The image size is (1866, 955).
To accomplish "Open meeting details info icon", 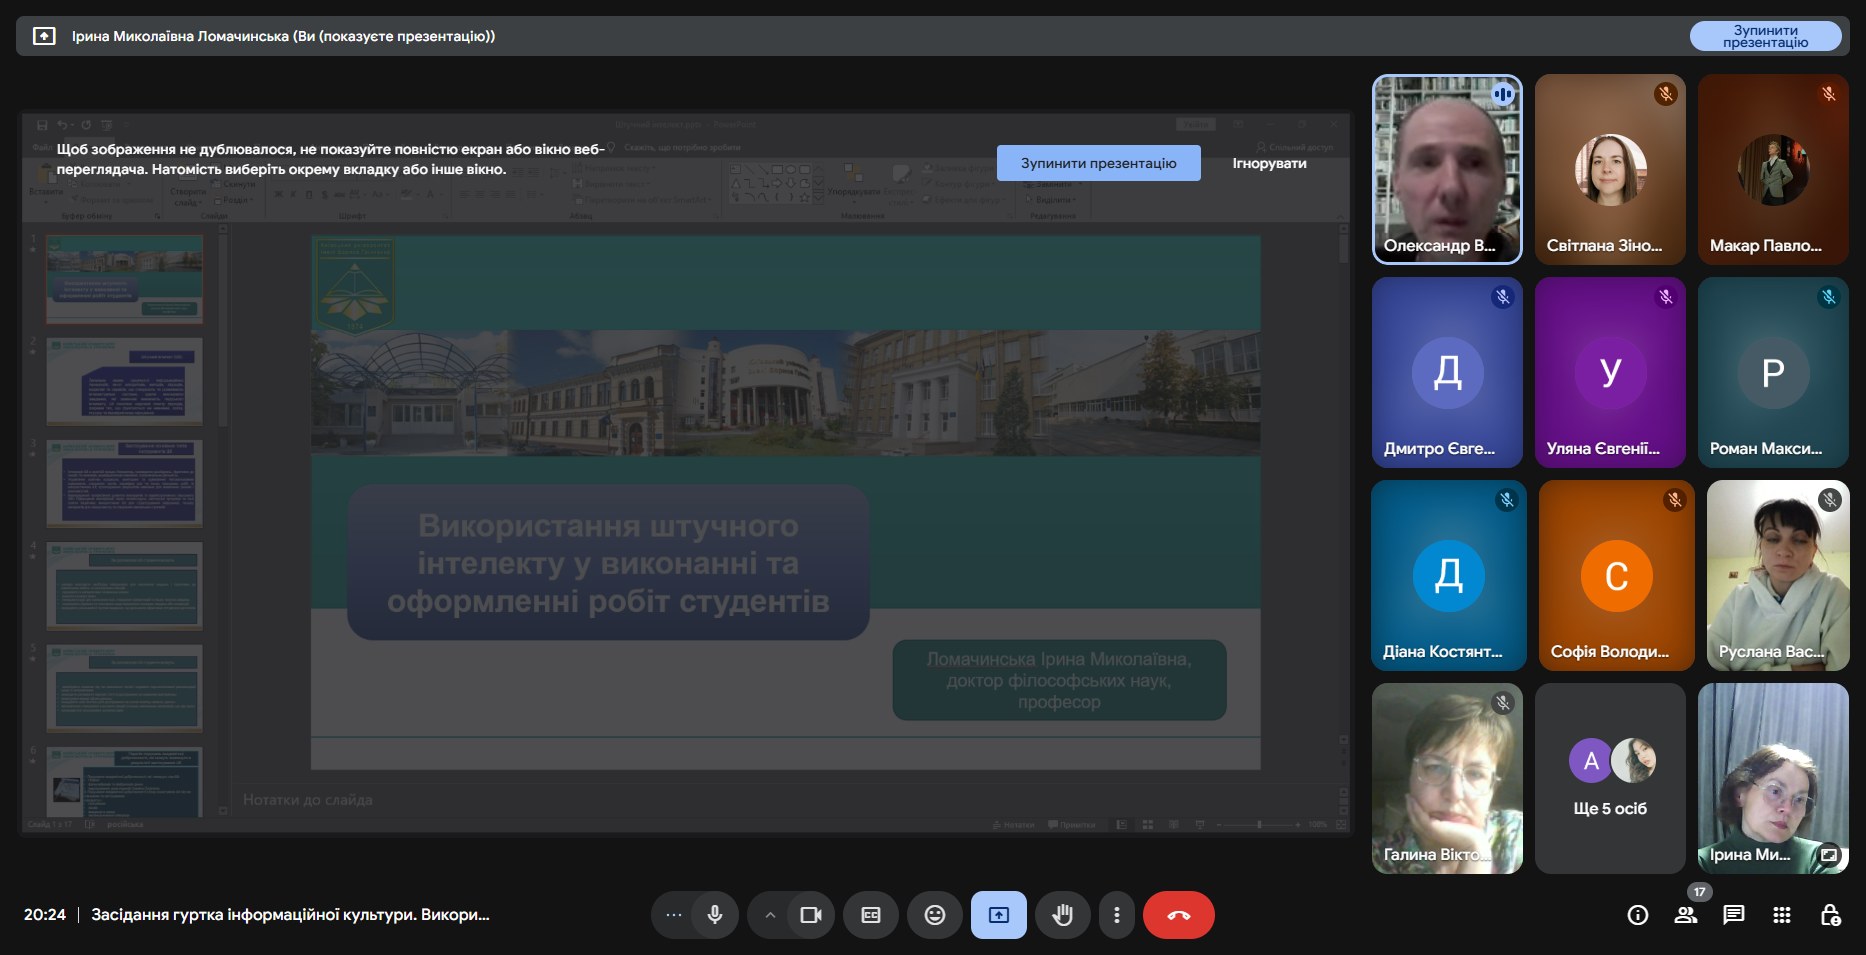I will [x=1638, y=915].
